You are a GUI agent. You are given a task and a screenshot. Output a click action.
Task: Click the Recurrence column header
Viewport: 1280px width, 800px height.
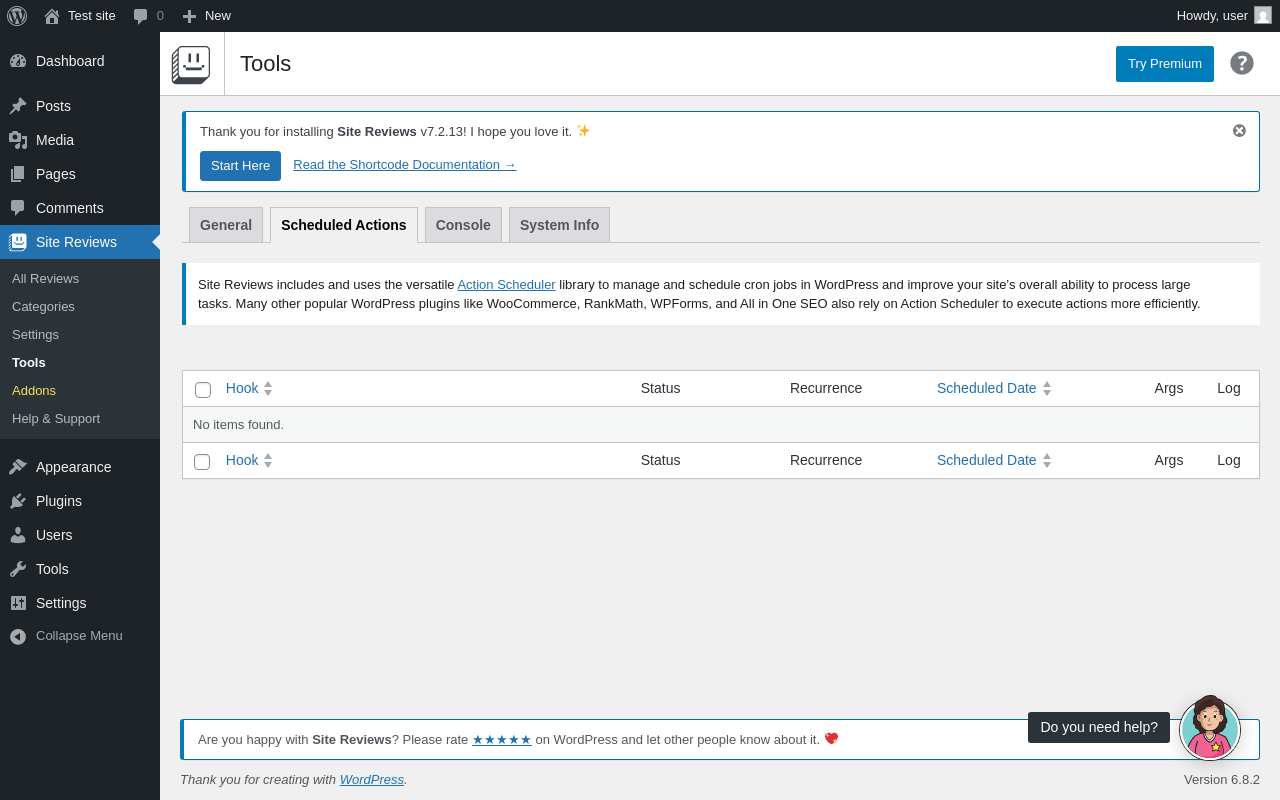[x=826, y=388]
